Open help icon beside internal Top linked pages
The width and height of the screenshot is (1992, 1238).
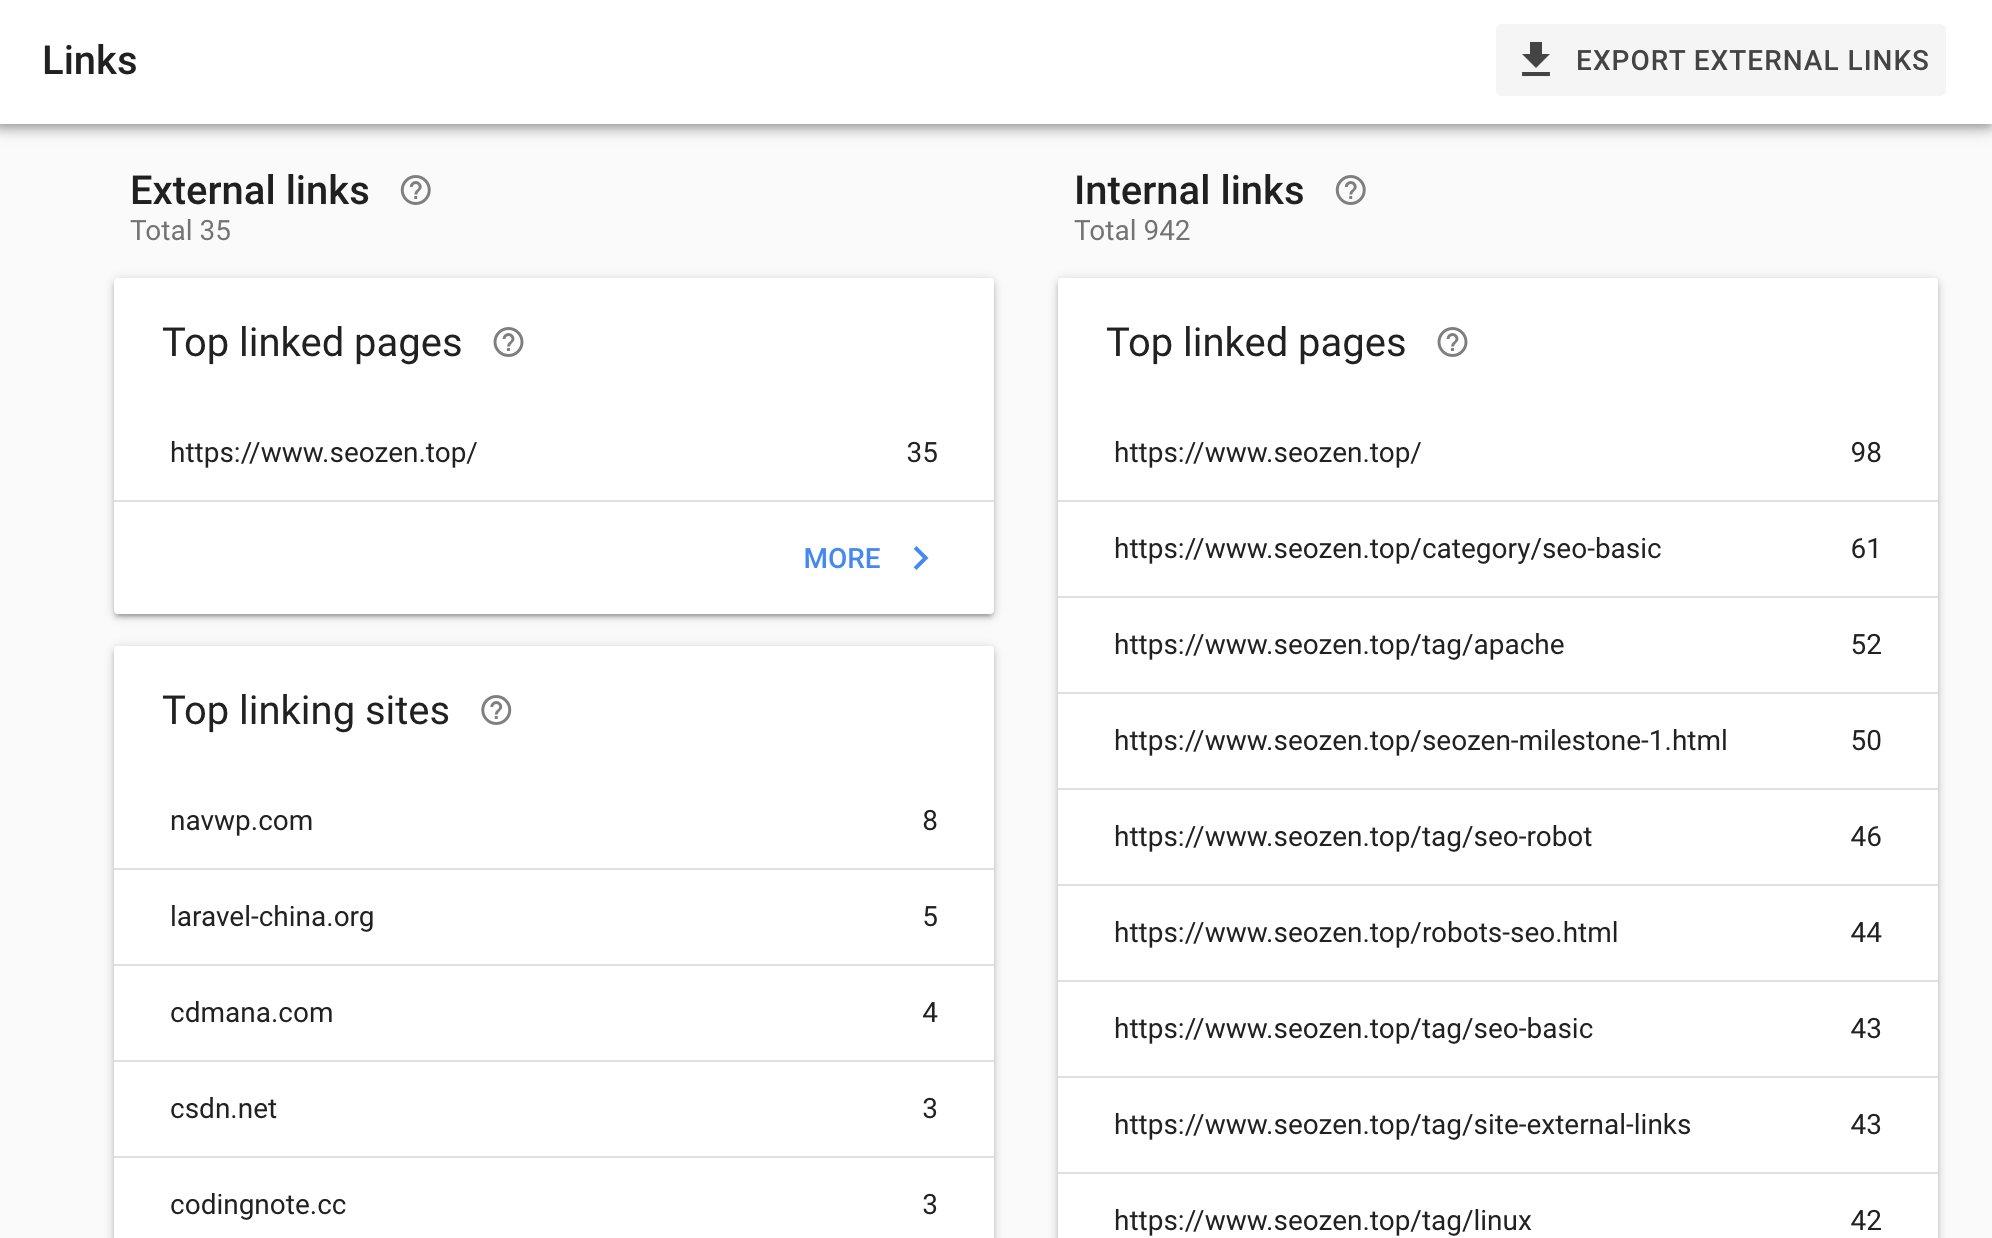click(x=1452, y=343)
